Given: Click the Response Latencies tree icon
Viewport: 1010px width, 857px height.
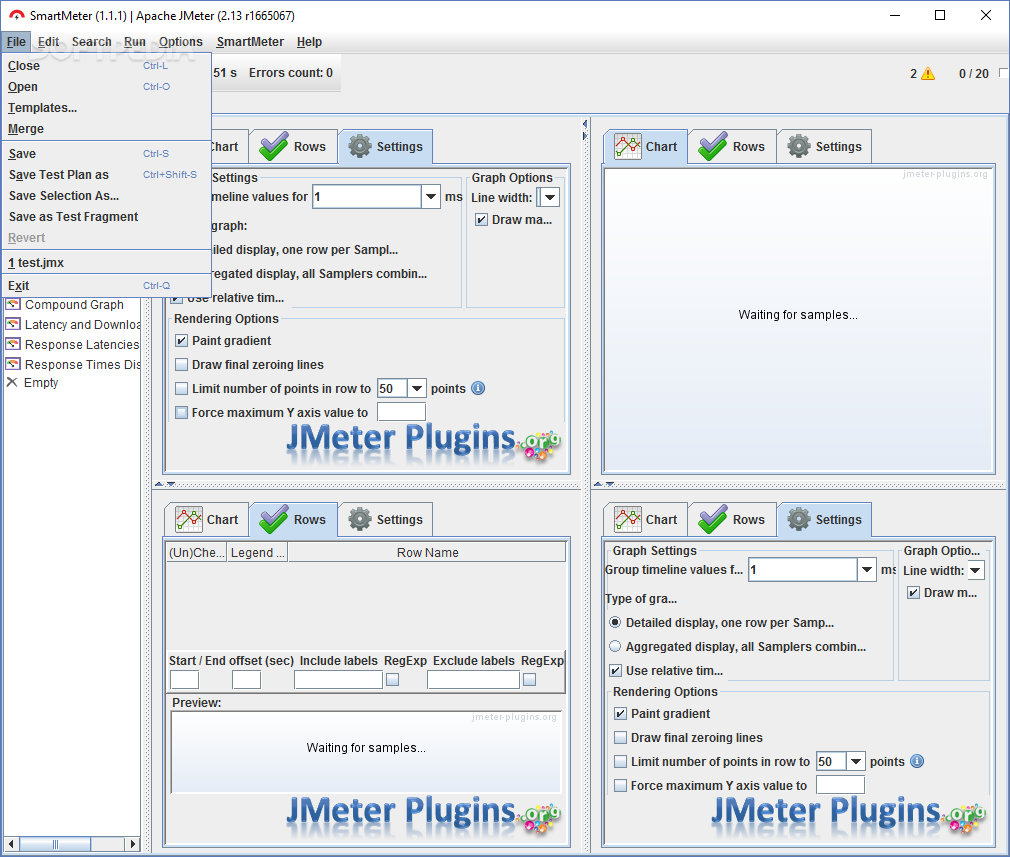Looking at the screenshot, I should 13,344.
